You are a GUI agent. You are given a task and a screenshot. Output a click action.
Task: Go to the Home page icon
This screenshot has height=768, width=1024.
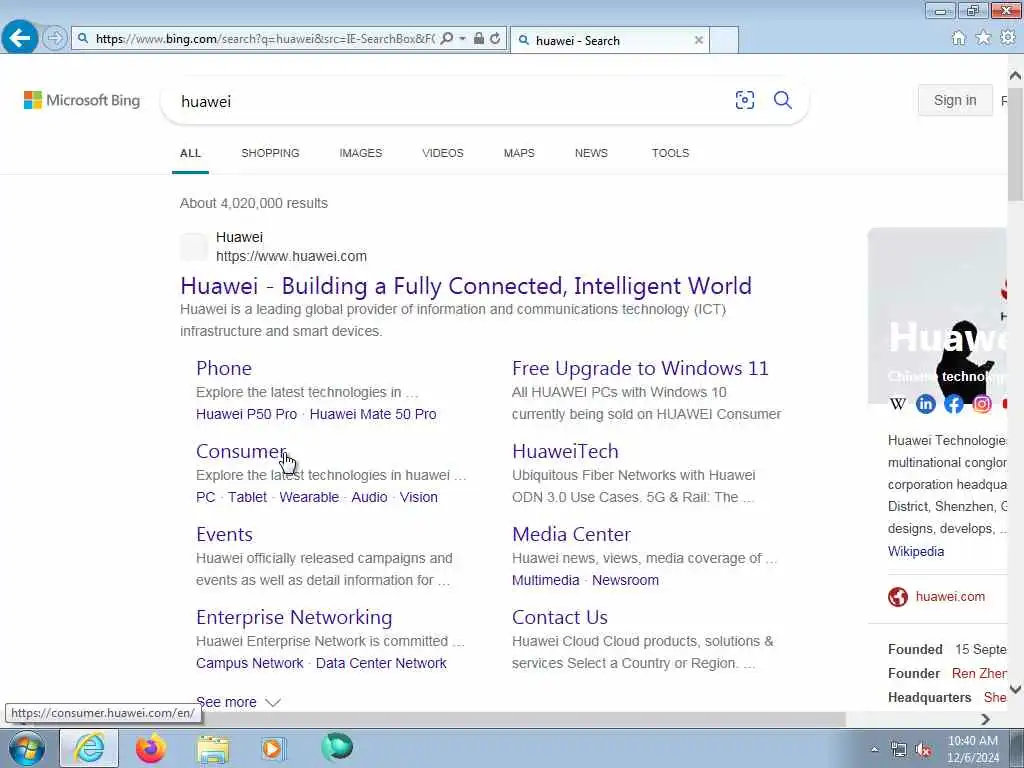coord(958,38)
